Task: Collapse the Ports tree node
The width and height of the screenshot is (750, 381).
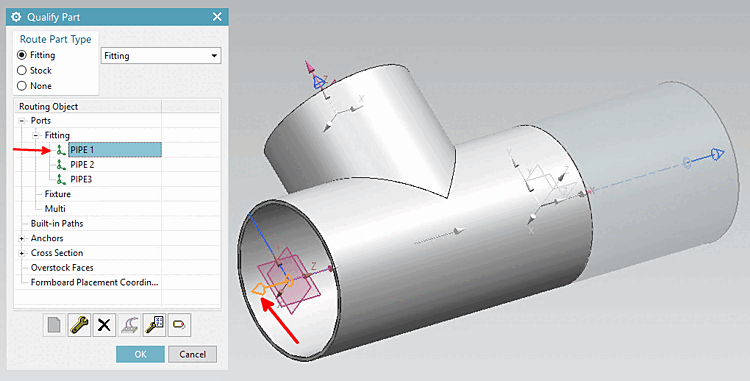Action: pyautogui.click(x=22, y=121)
